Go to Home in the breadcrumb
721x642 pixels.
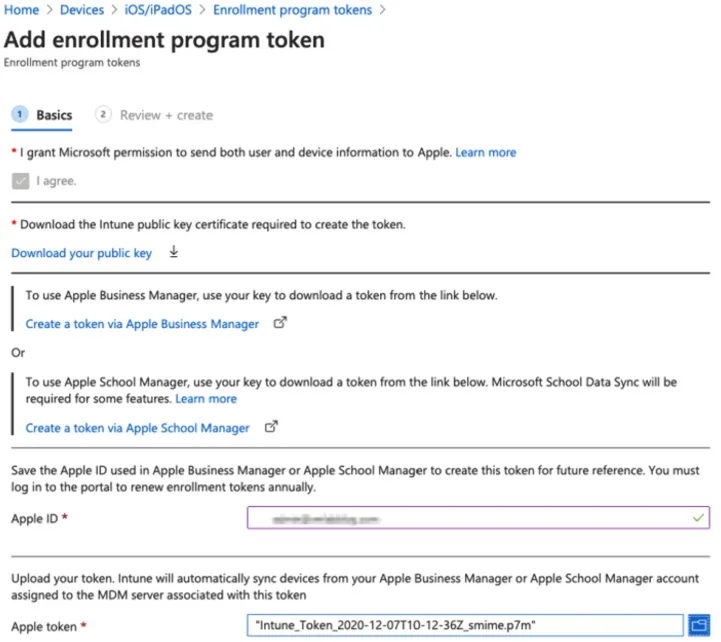(x=21, y=10)
